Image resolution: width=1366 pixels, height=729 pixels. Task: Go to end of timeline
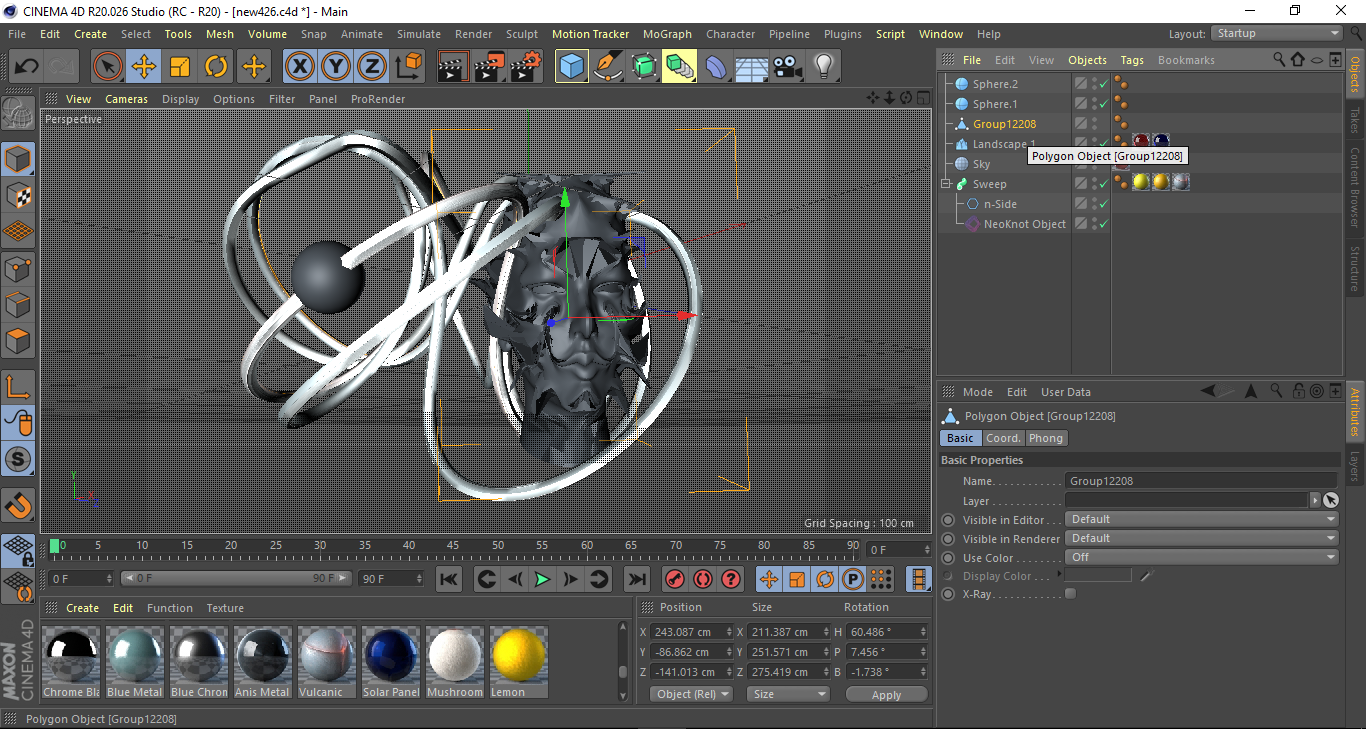[x=636, y=579]
